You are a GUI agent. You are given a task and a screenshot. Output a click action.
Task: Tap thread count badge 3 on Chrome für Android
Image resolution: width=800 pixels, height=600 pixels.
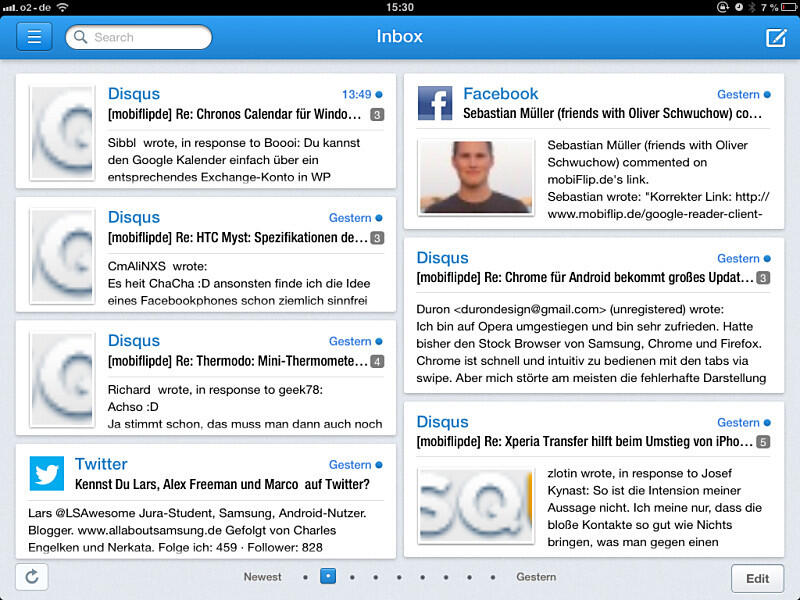763,278
